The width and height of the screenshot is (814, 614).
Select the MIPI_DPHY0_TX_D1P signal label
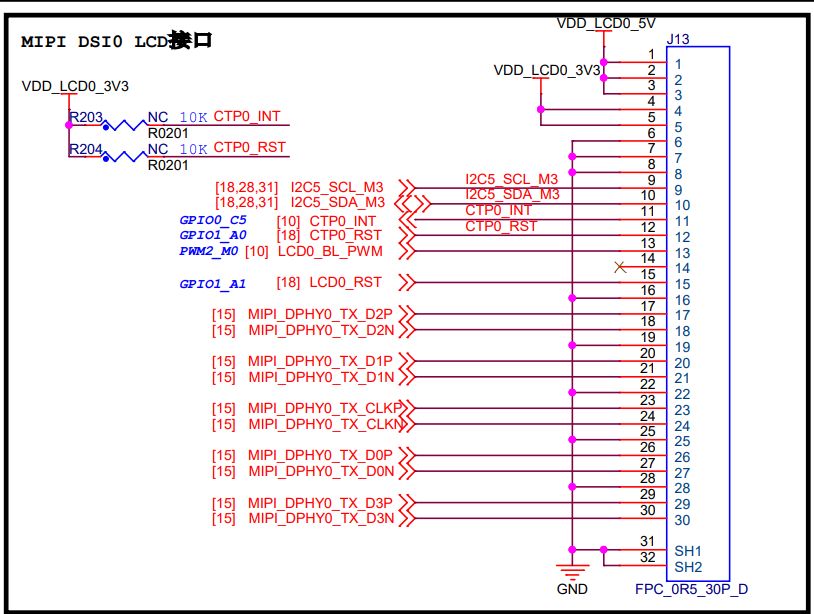point(320,361)
